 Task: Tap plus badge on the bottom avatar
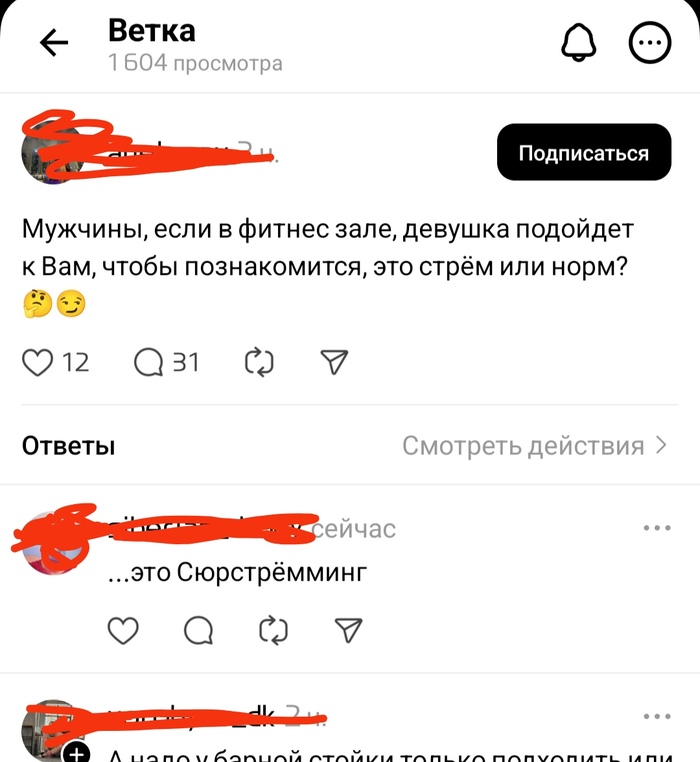point(76,752)
